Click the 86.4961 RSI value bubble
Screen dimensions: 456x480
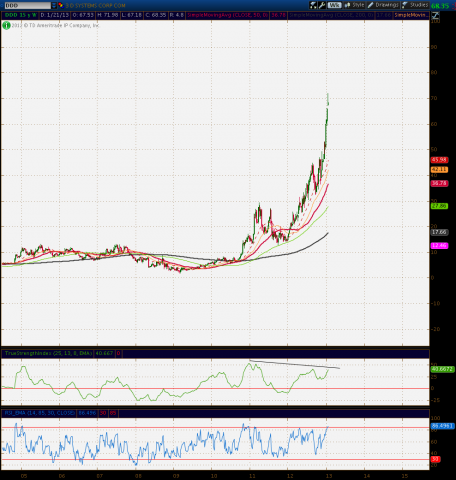(x=443, y=426)
